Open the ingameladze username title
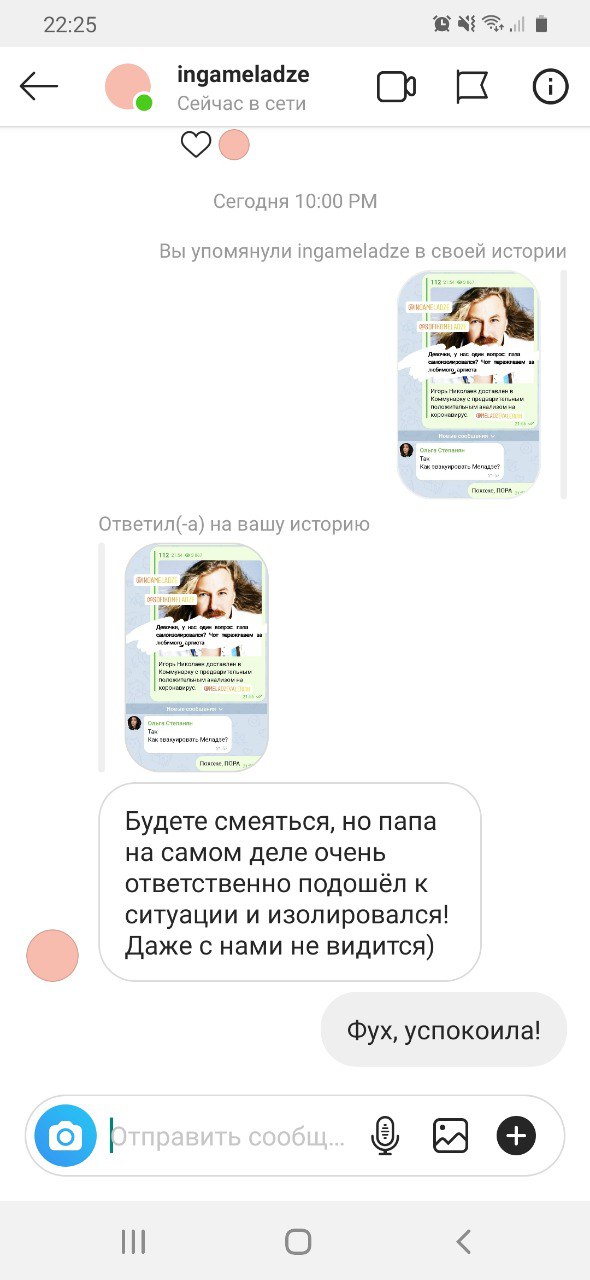This screenshot has width=590, height=1280. (243, 75)
